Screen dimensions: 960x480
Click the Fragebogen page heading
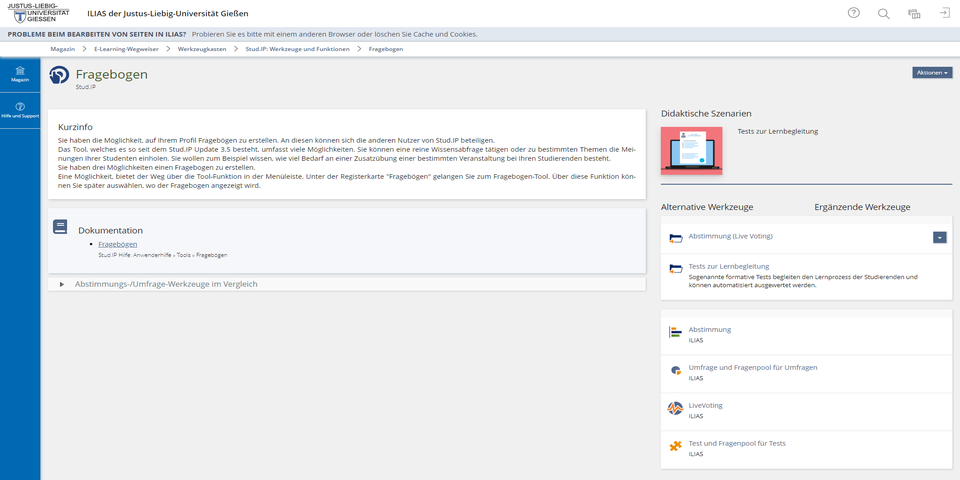point(111,75)
